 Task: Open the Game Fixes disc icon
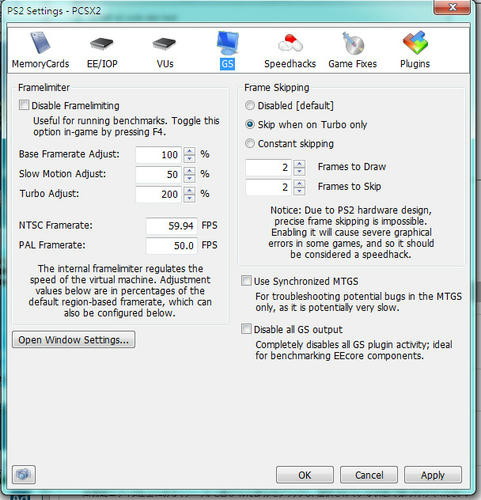tap(353, 43)
